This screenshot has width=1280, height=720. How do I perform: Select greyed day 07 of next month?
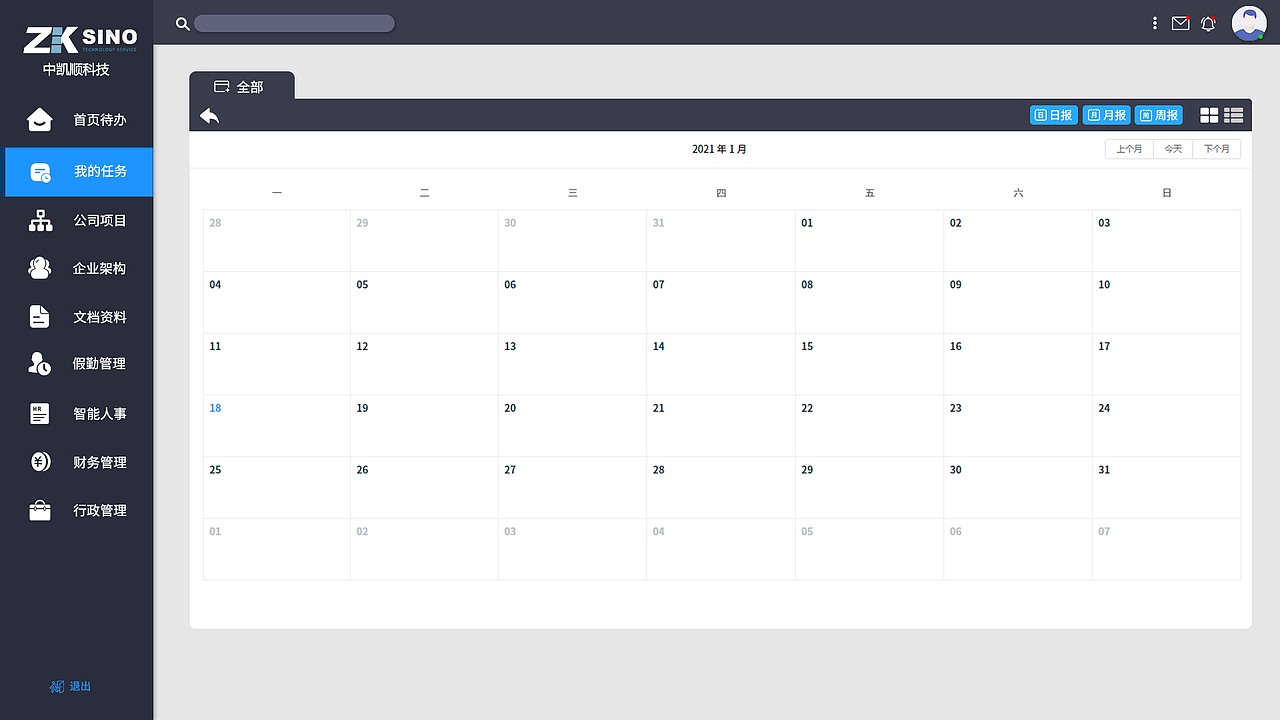pyautogui.click(x=1166, y=549)
